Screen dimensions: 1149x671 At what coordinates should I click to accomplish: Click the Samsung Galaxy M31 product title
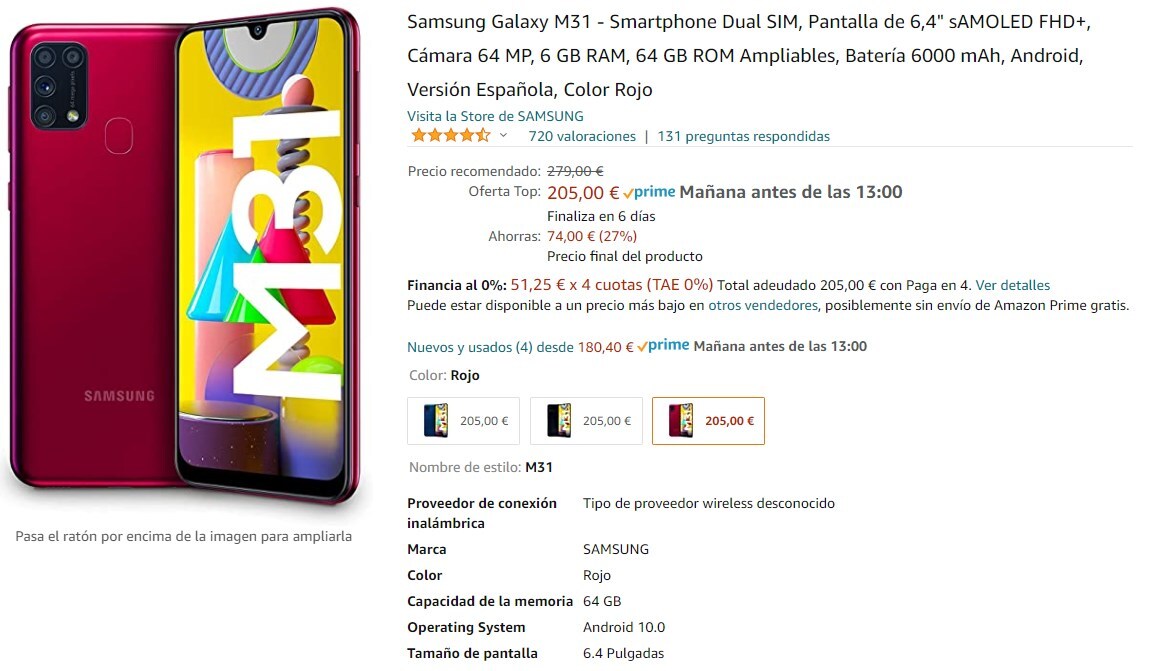(x=749, y=56)
